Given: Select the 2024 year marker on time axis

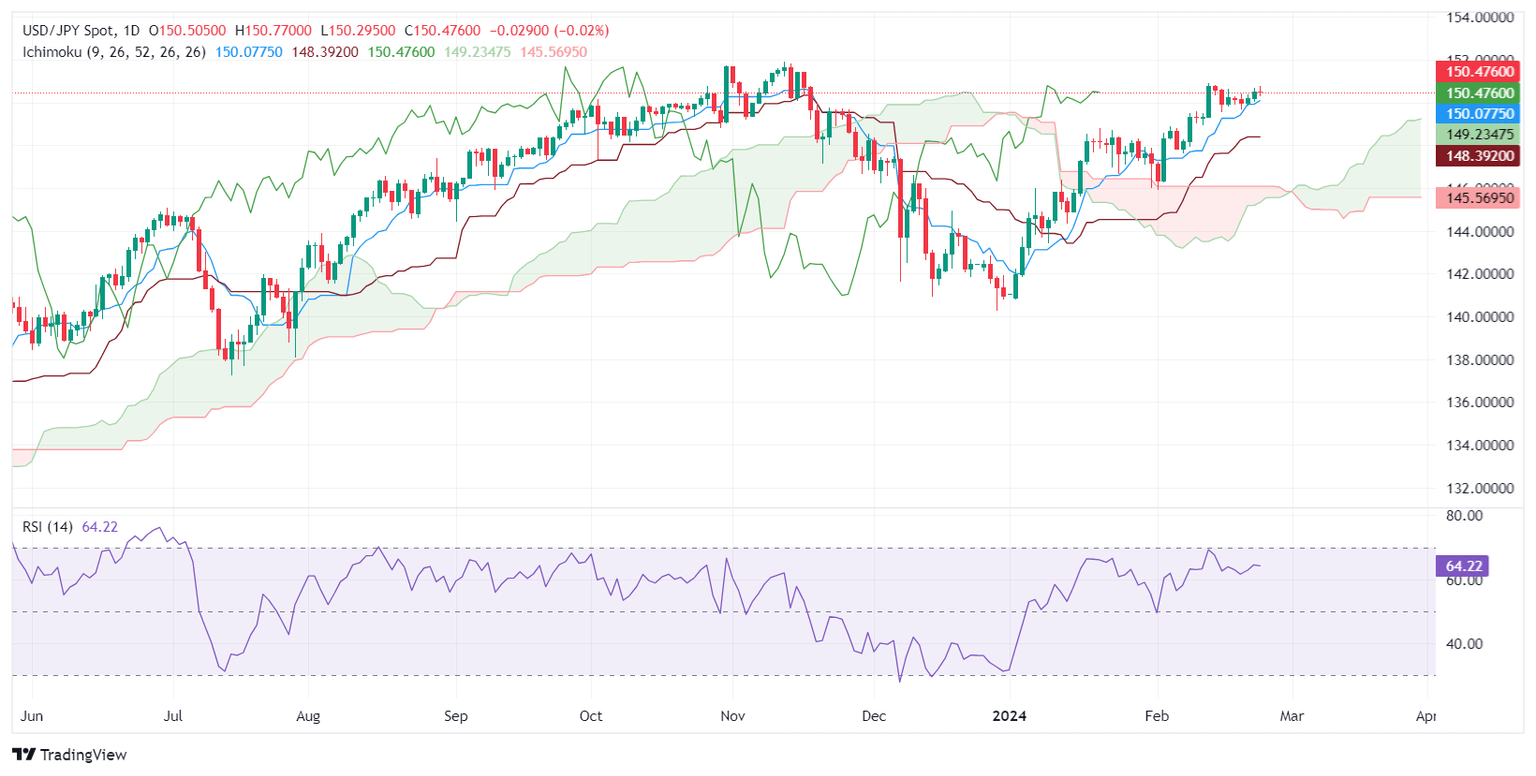Looking at the screenshot, I should [1009, 717].
